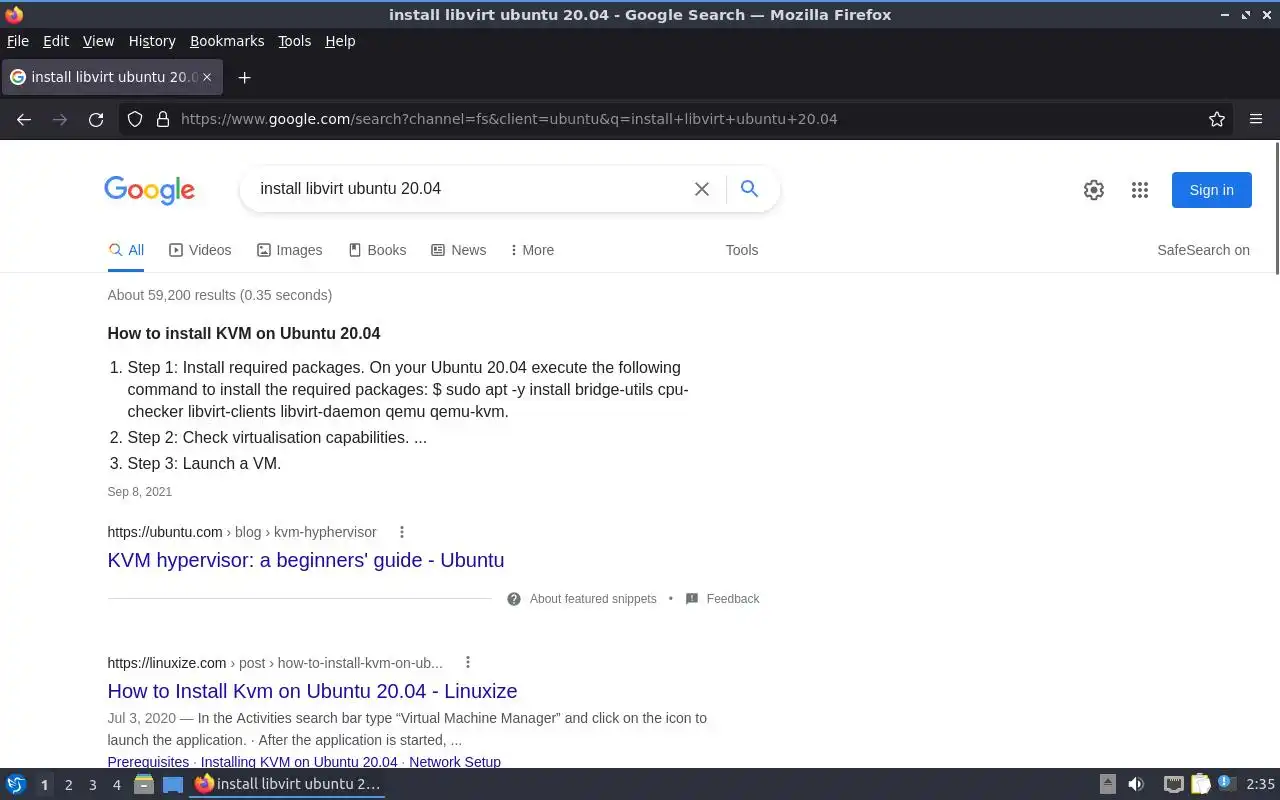Go back with the browser back arrow
Viewport: 1280px width, 800px height.
coord(24,119)
